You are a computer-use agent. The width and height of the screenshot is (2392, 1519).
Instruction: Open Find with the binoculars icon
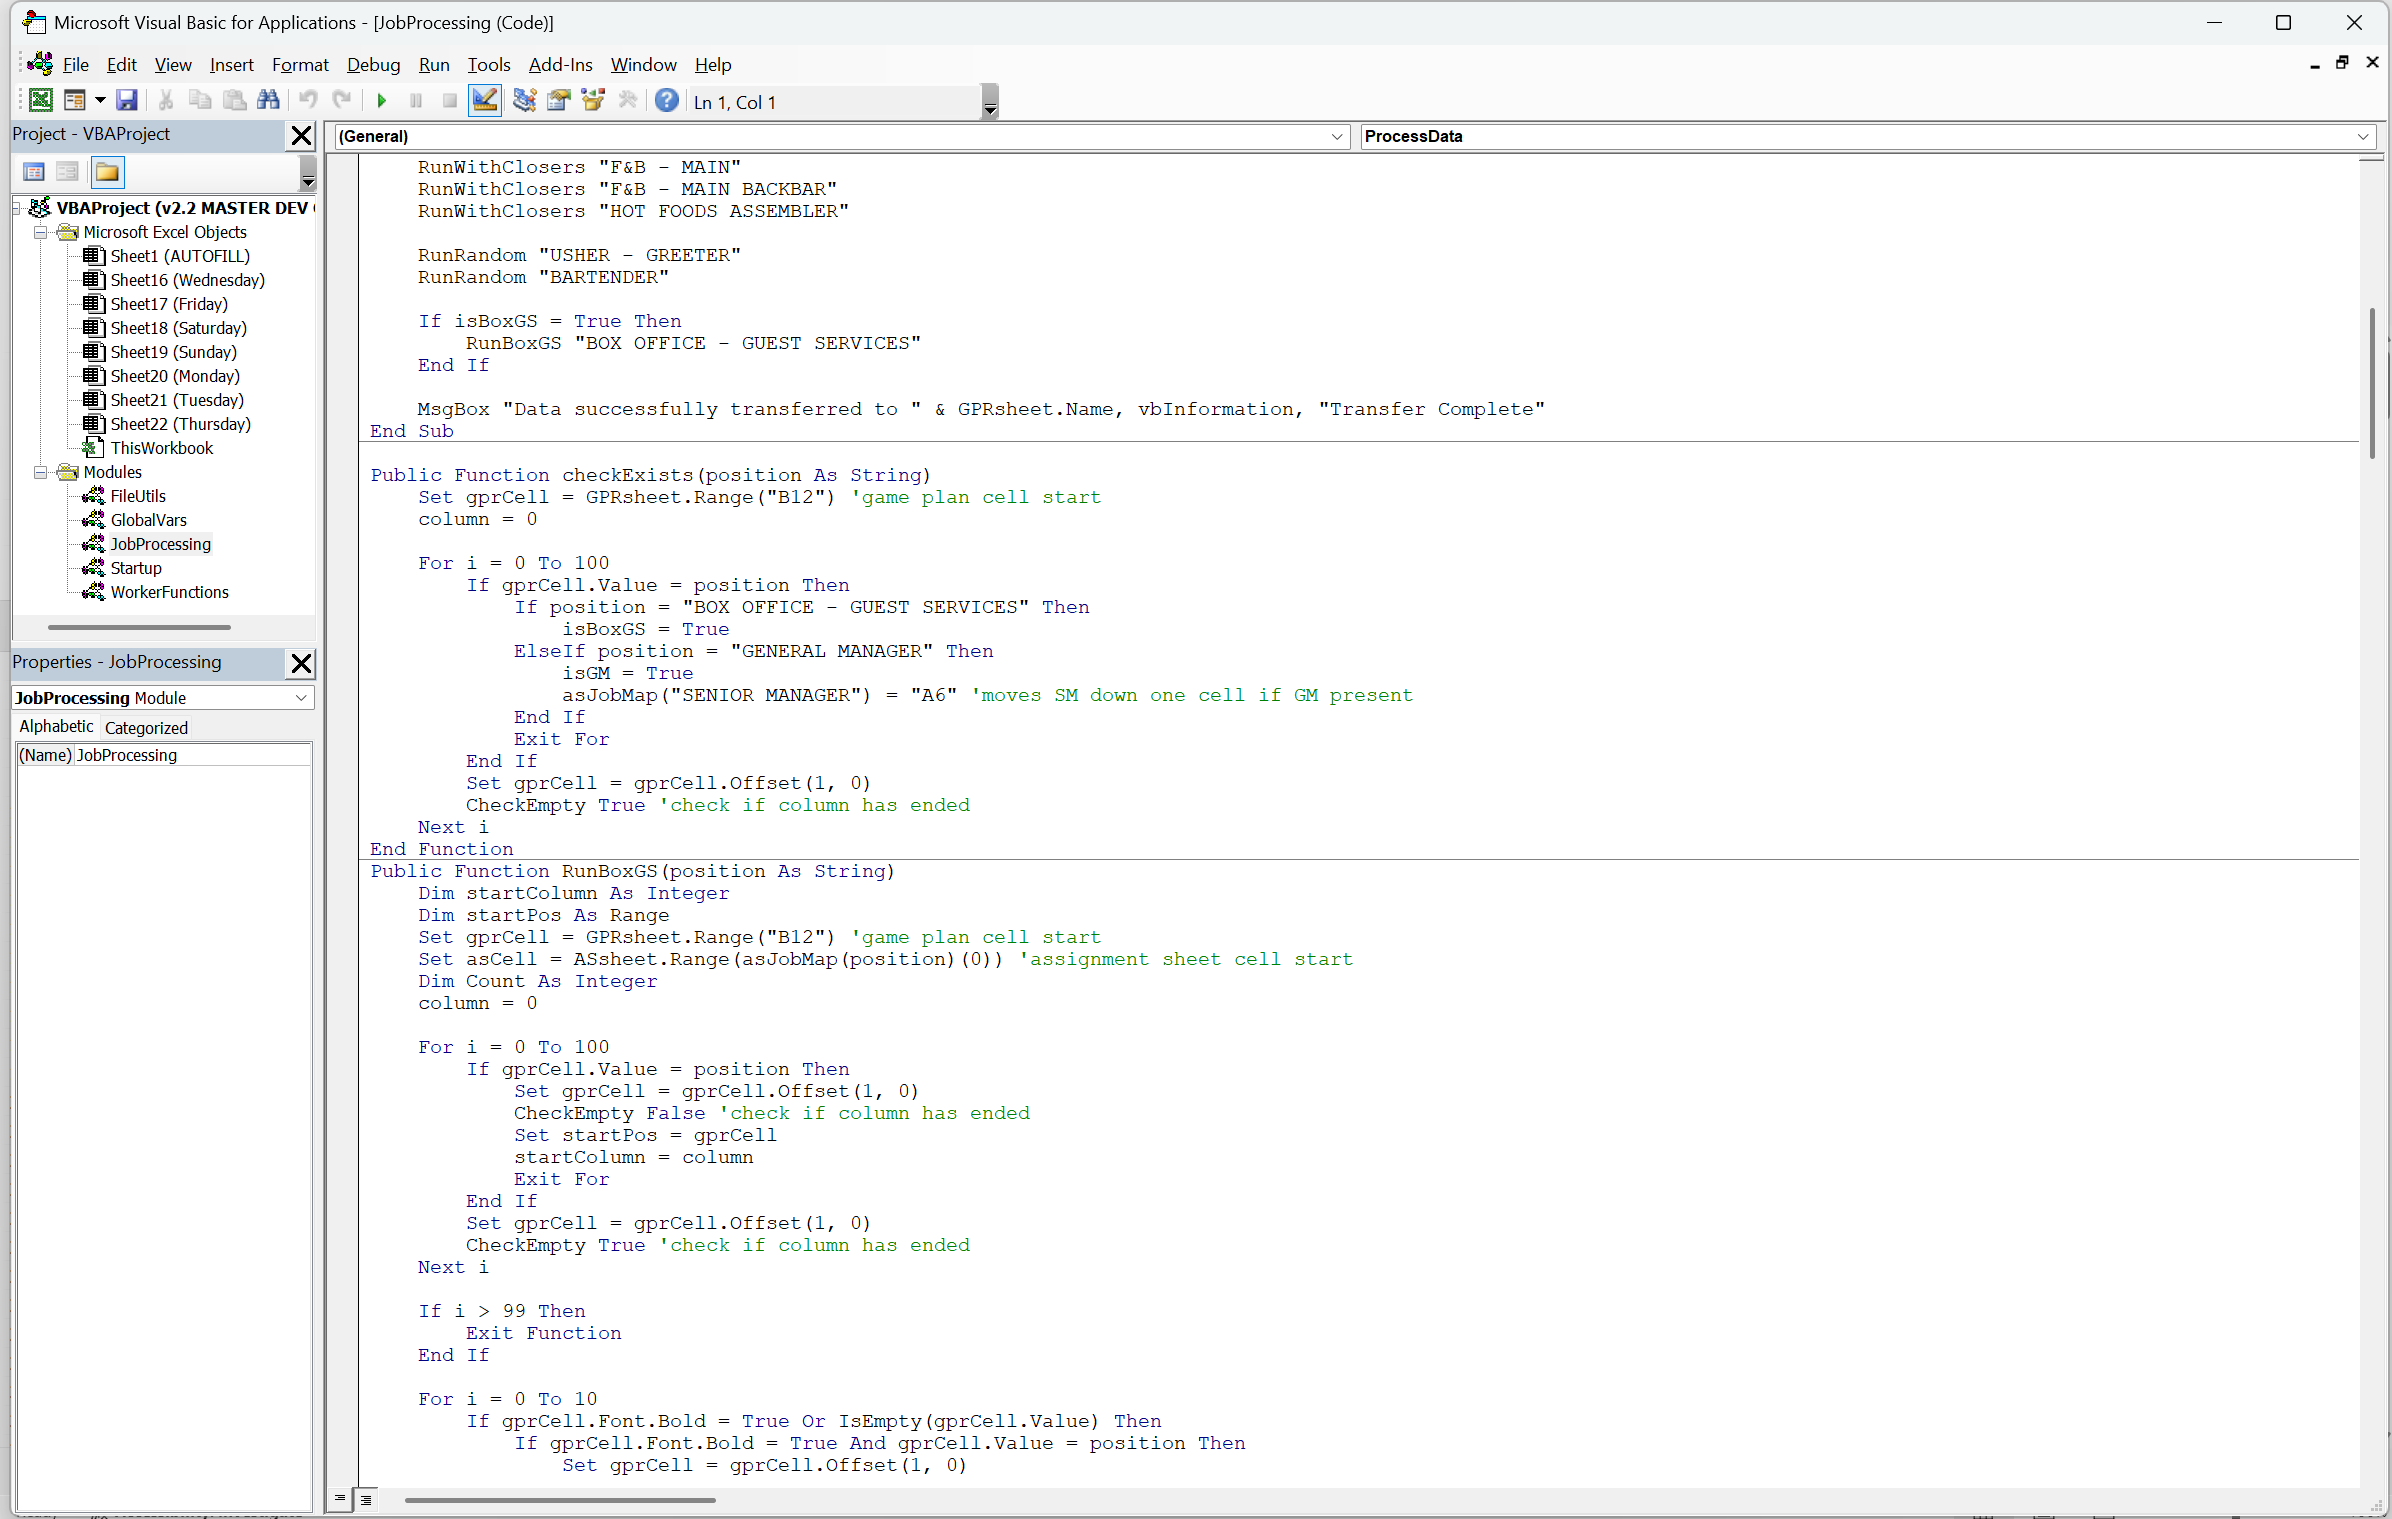(x=268, y=100)
